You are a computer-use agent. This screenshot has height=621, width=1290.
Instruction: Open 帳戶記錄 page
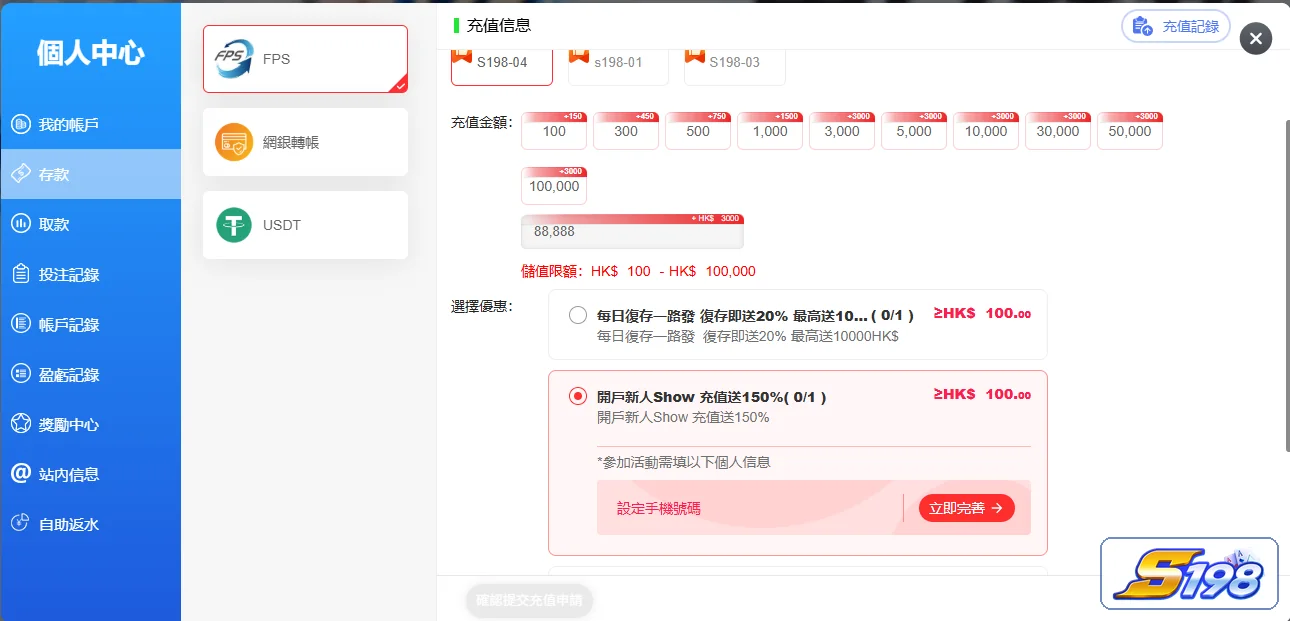(90, 324)
